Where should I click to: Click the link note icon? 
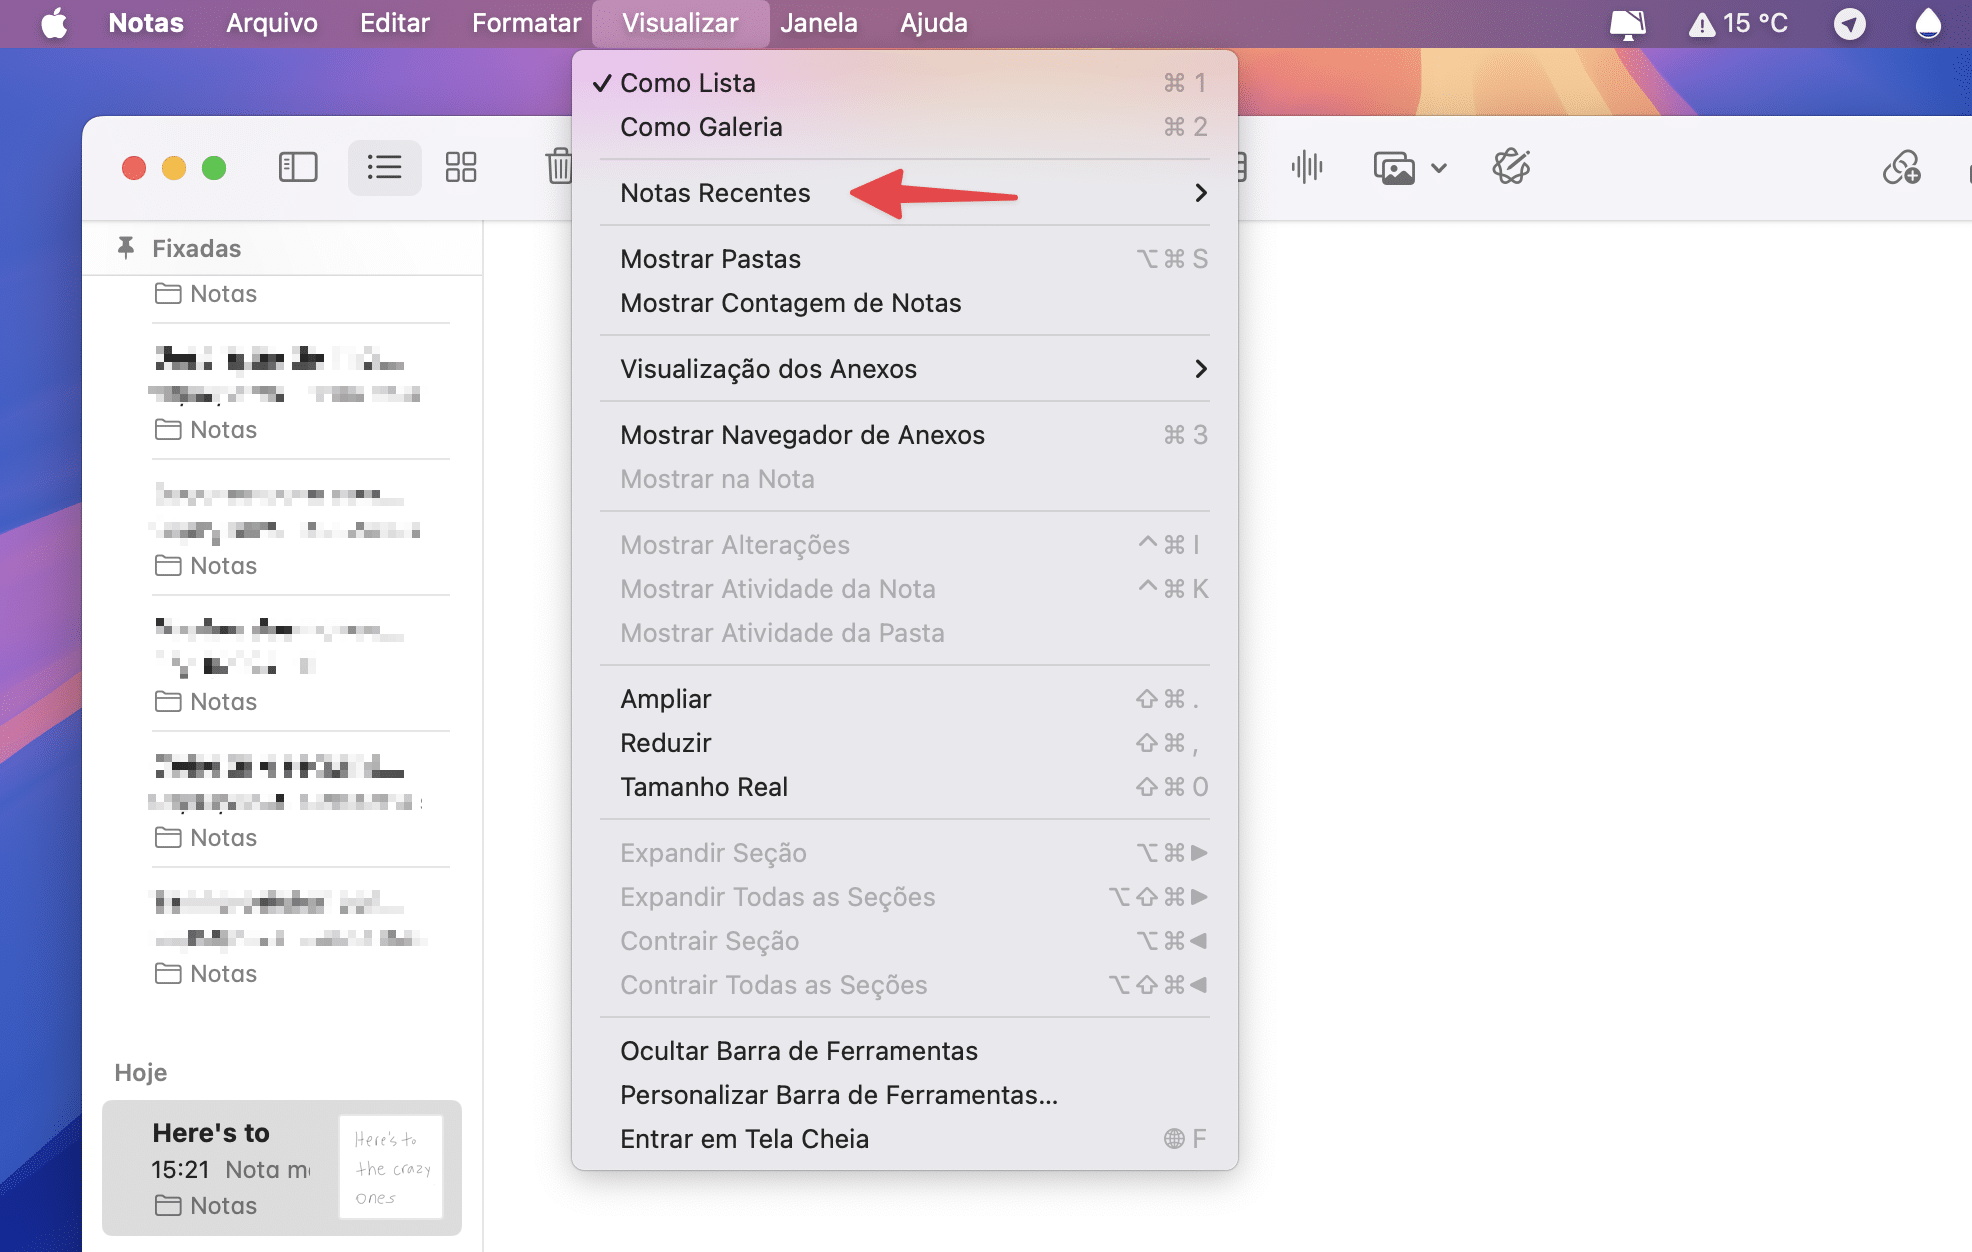pos(1901,167)
